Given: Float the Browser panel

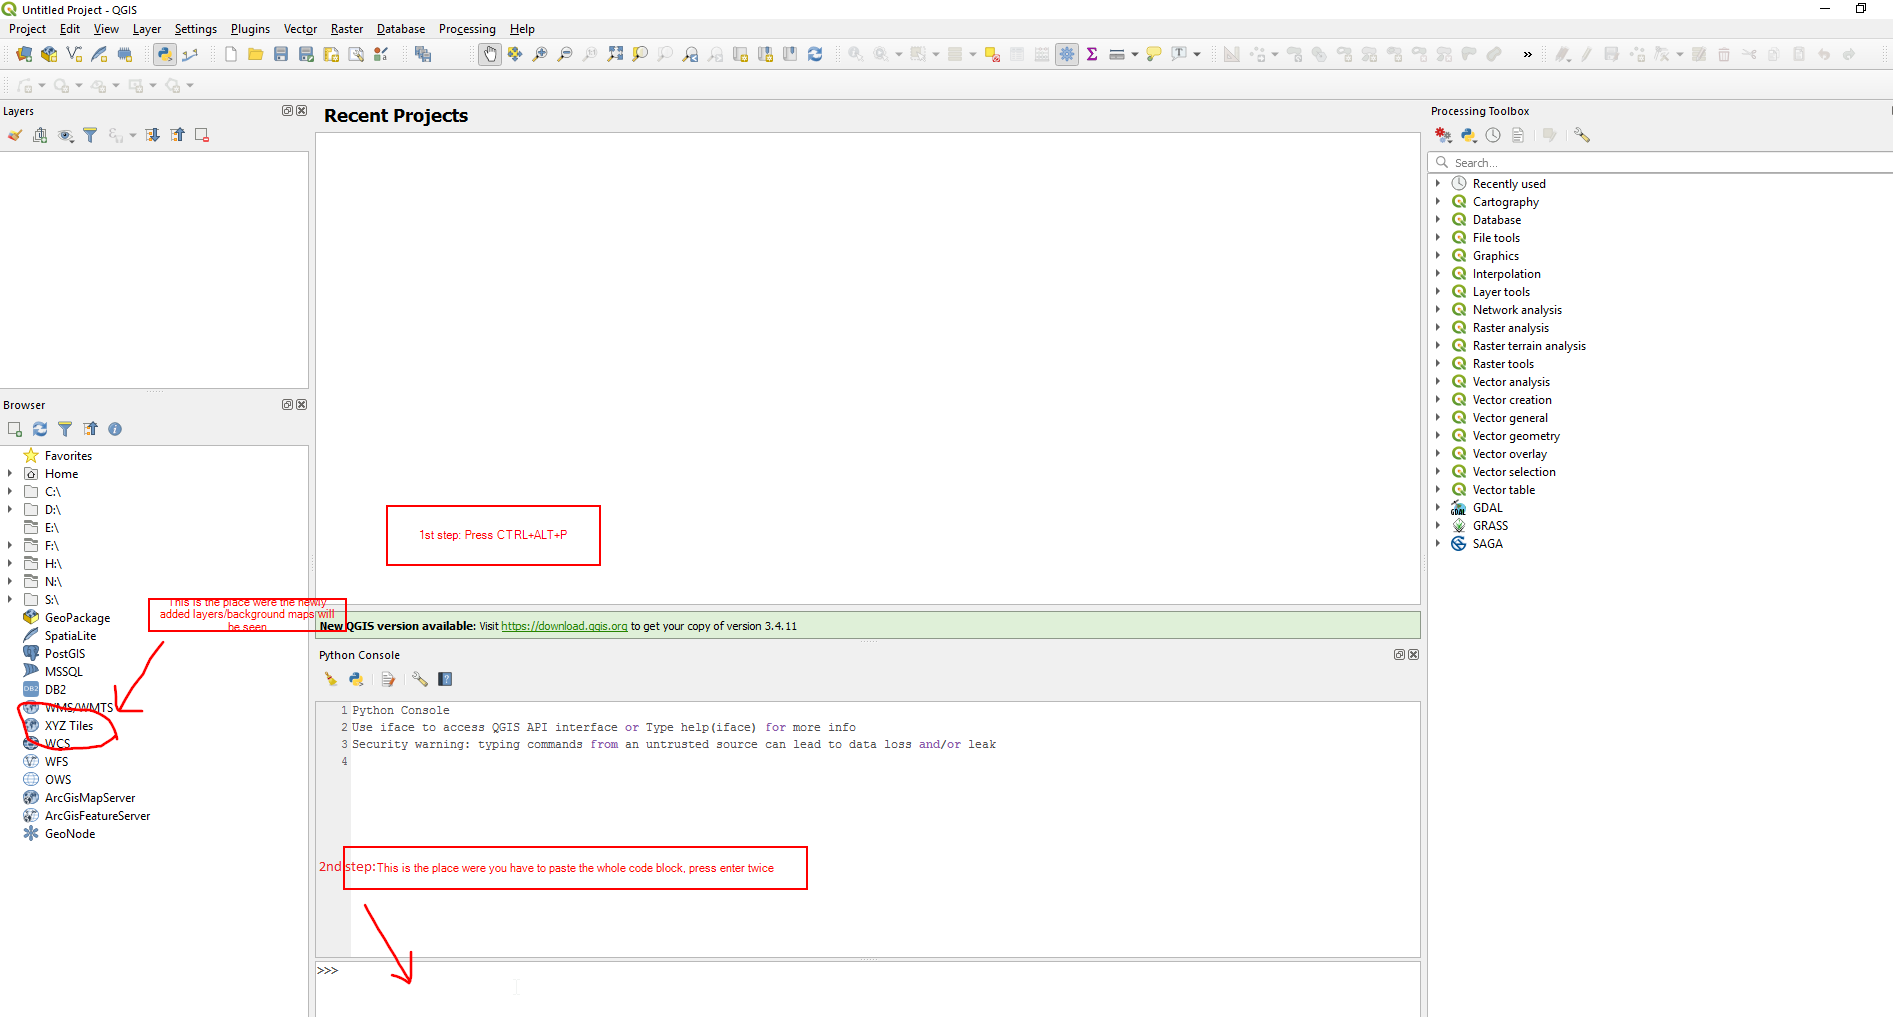Looking at the screenshot, I should (288, 405).
